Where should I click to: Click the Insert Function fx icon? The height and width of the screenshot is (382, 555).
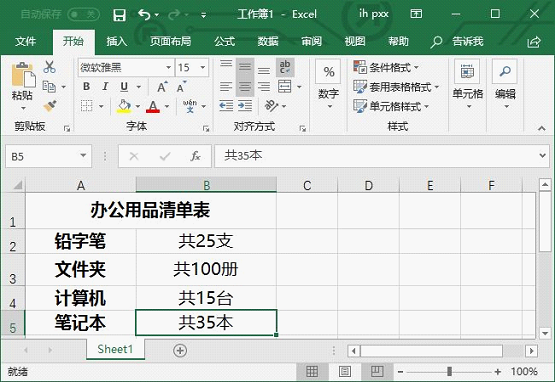click(x=195, y=156)
